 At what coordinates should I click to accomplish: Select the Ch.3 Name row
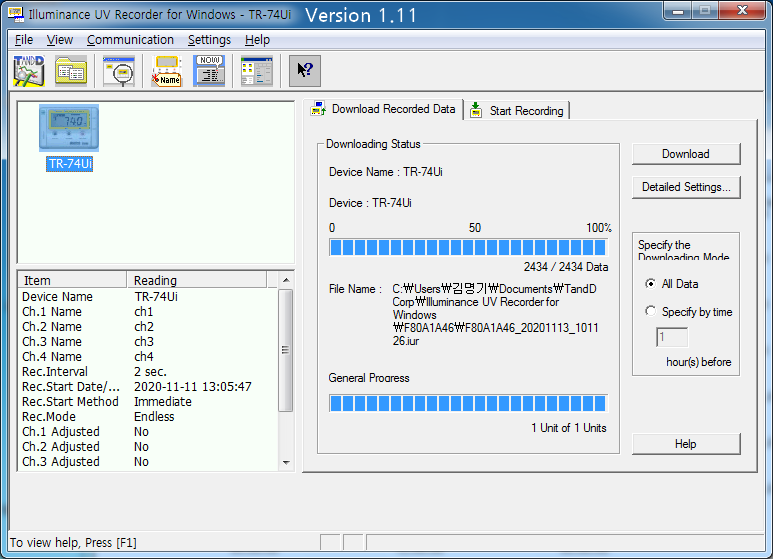148,342
